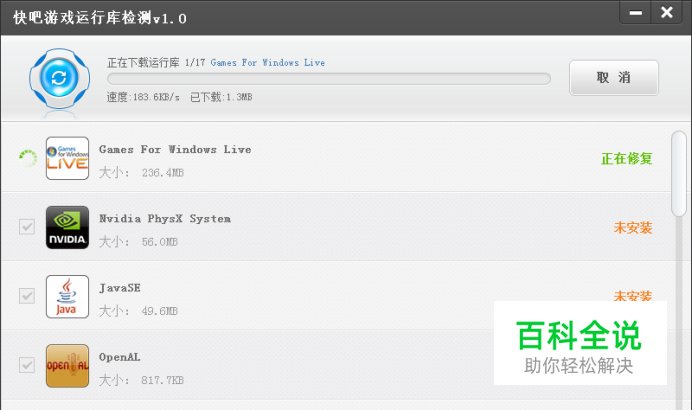Click the vertical scrollbar thumb
This screenshot has width=692, height=410.
coord(679,174)
